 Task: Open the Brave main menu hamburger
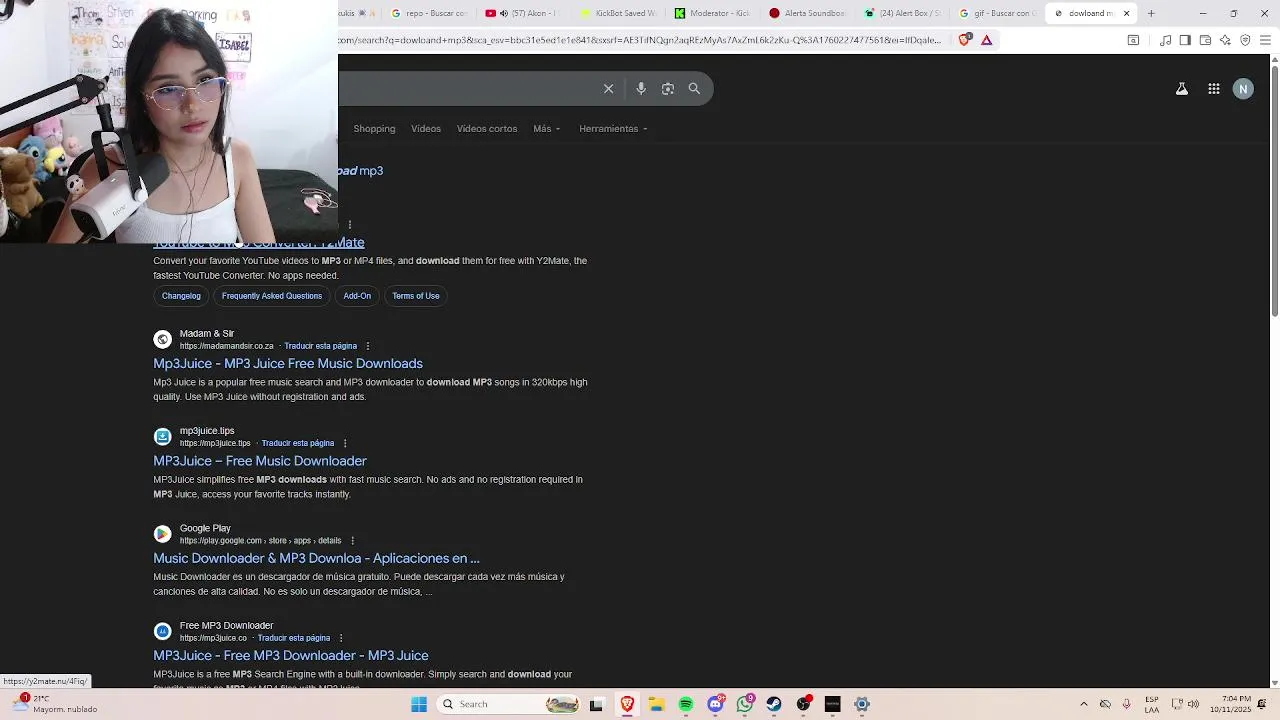[x=1266, y=40]
